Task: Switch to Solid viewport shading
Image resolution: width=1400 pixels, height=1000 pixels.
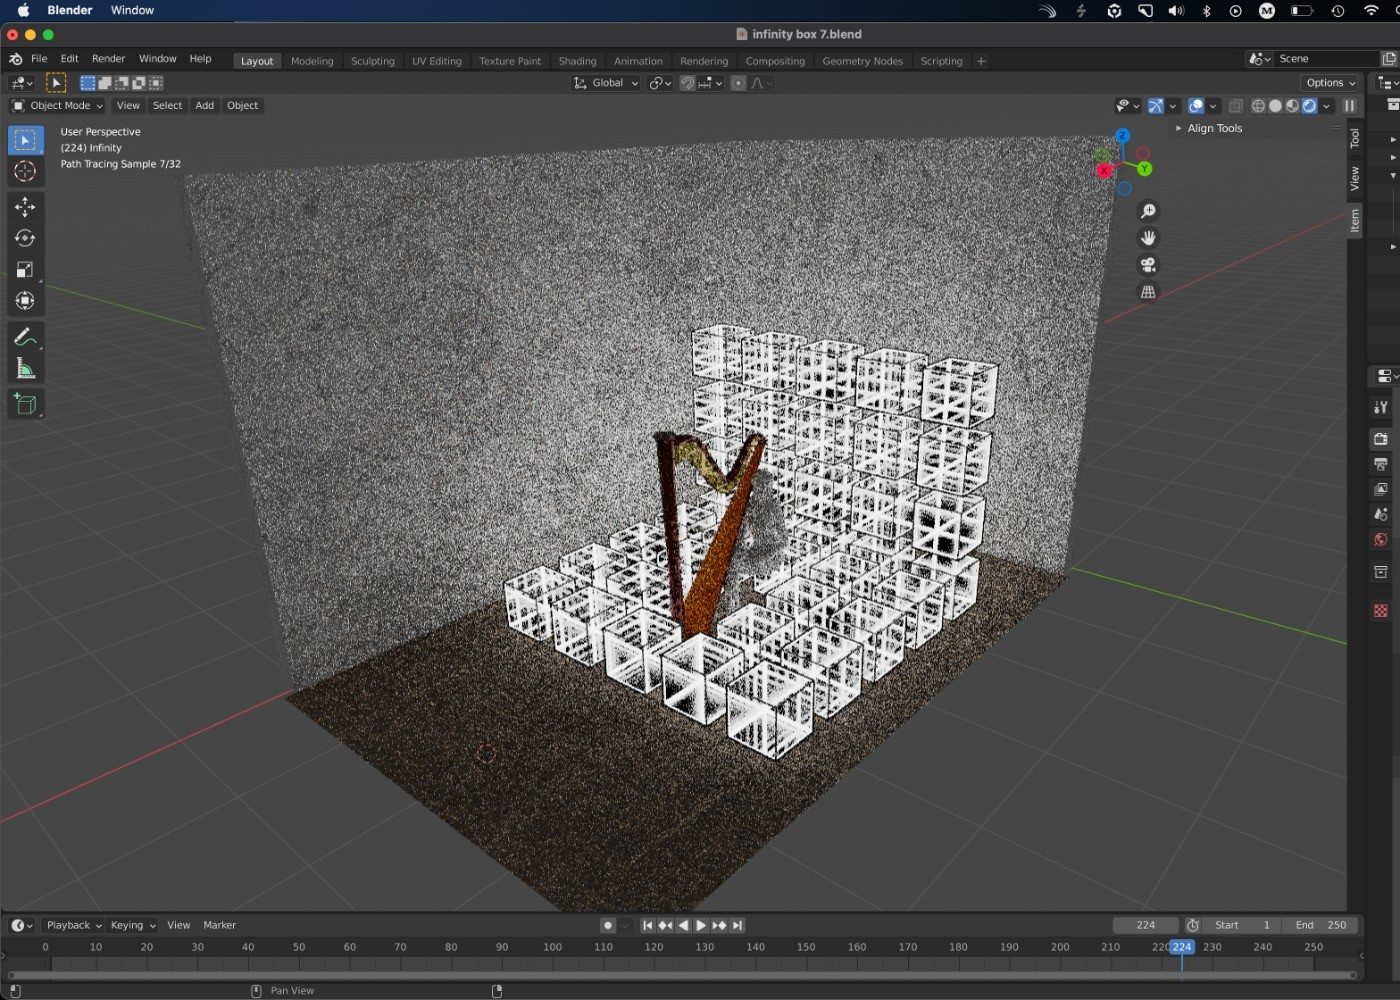Action: tap(1275, 106)
